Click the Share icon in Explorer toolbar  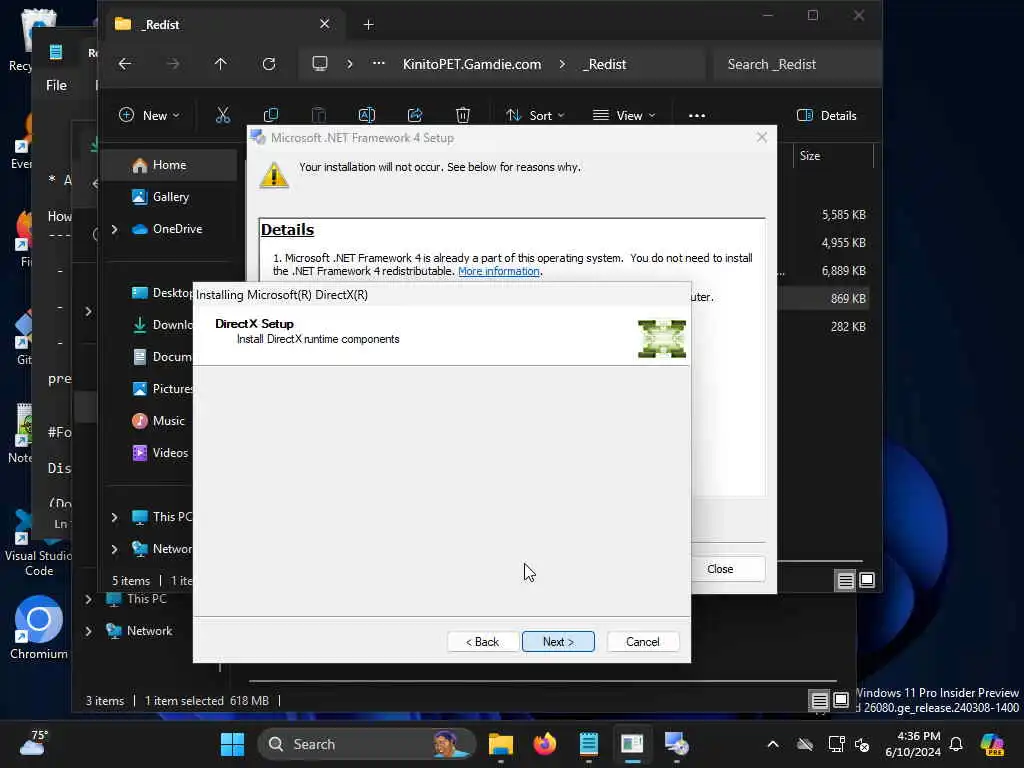pyautogui.click(x=415, y=116)
